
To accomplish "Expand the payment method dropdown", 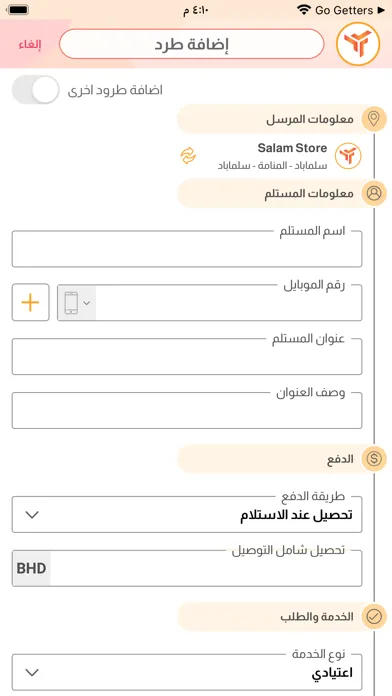I will click(x=187, y=514).
